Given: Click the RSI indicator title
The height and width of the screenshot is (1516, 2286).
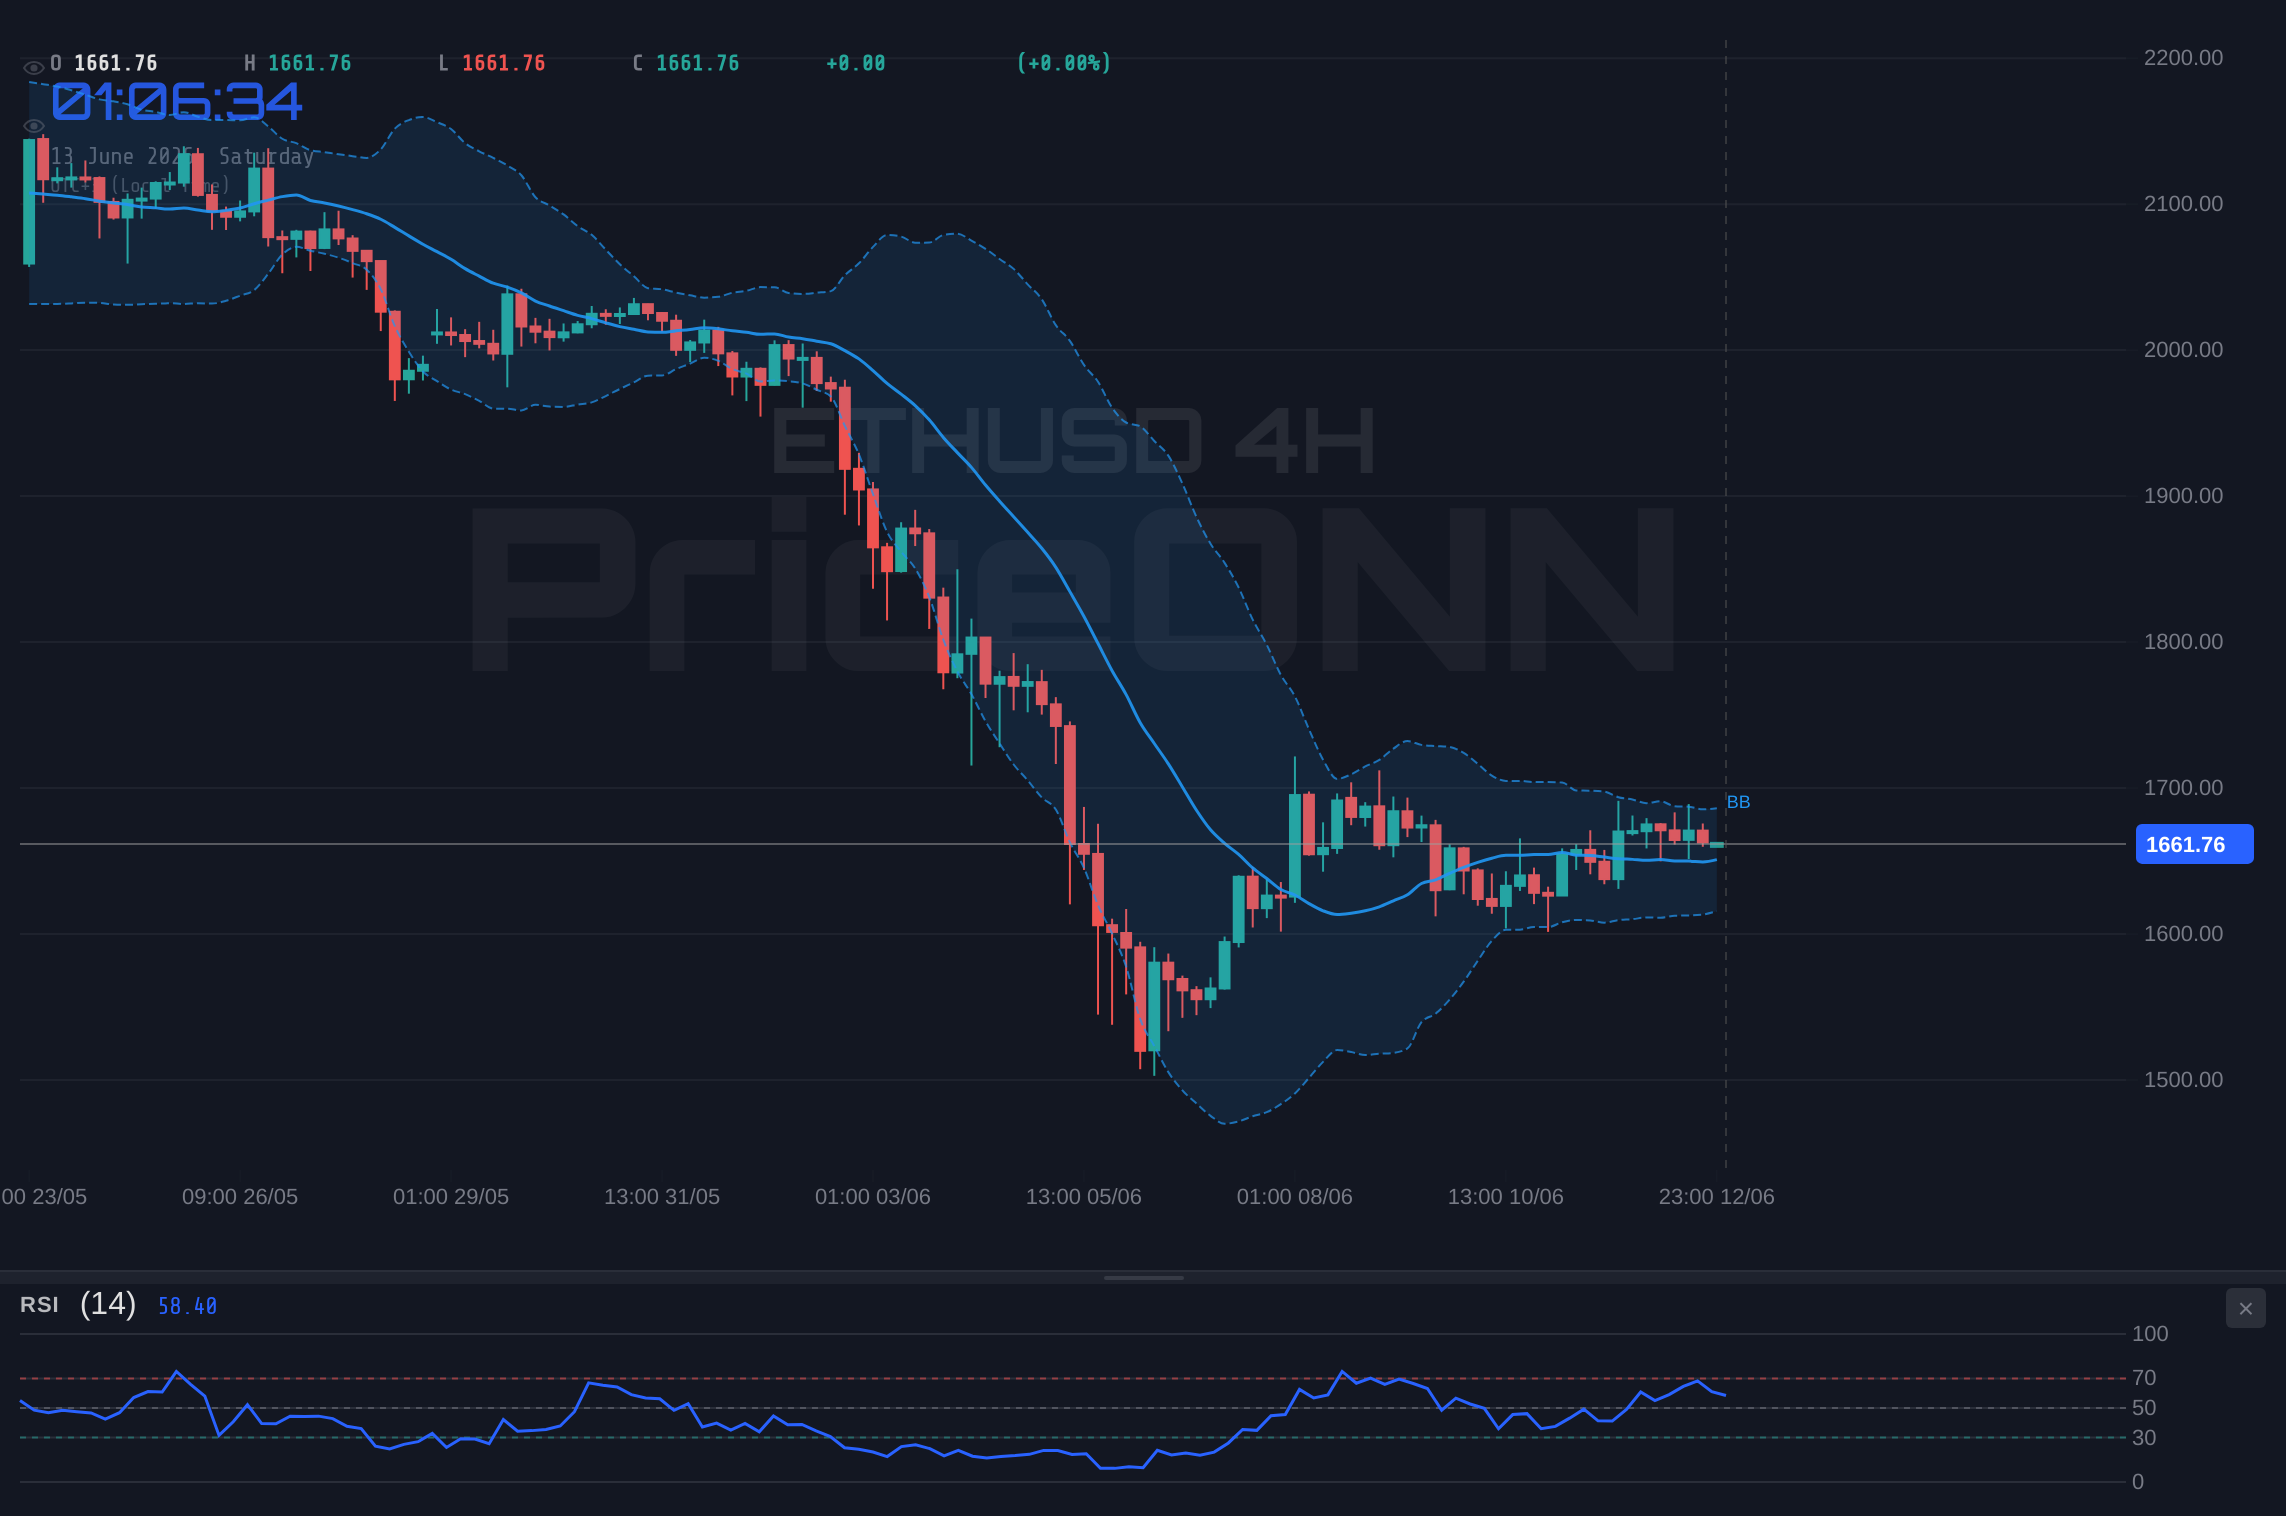Looking at the screenshot, I should point(39,1305).
